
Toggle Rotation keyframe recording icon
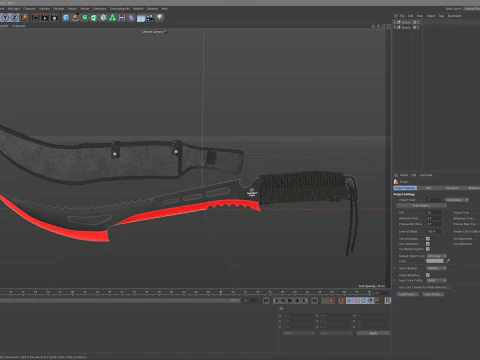[x=363, y=301]
